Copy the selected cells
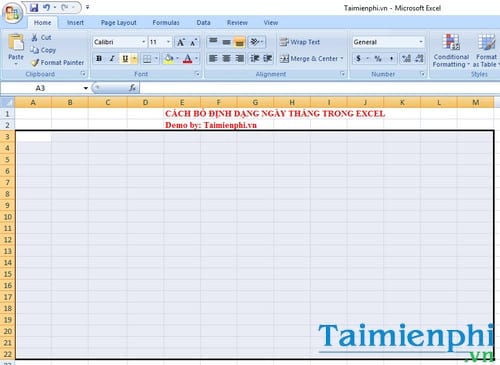This screenshot has height=365, width=500. coord(43,50)
